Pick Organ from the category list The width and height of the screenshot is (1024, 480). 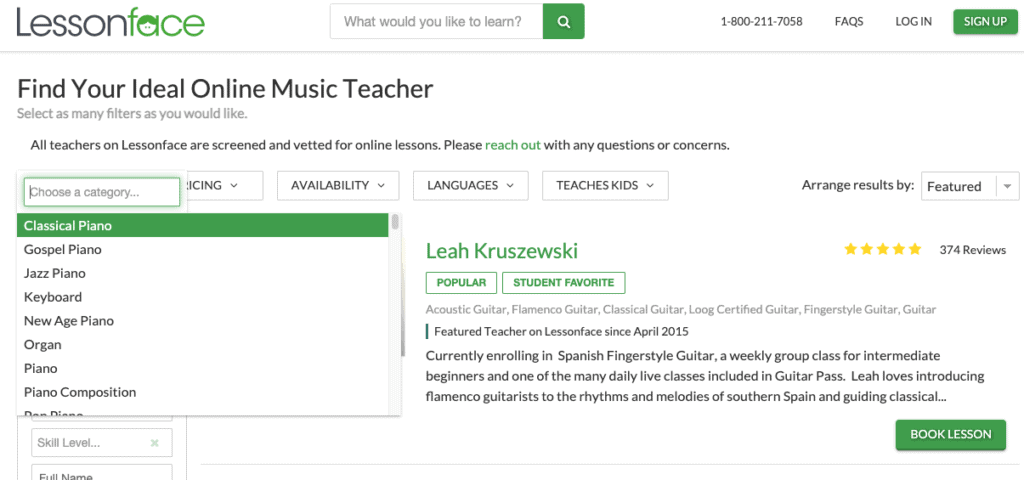point(202,345)
